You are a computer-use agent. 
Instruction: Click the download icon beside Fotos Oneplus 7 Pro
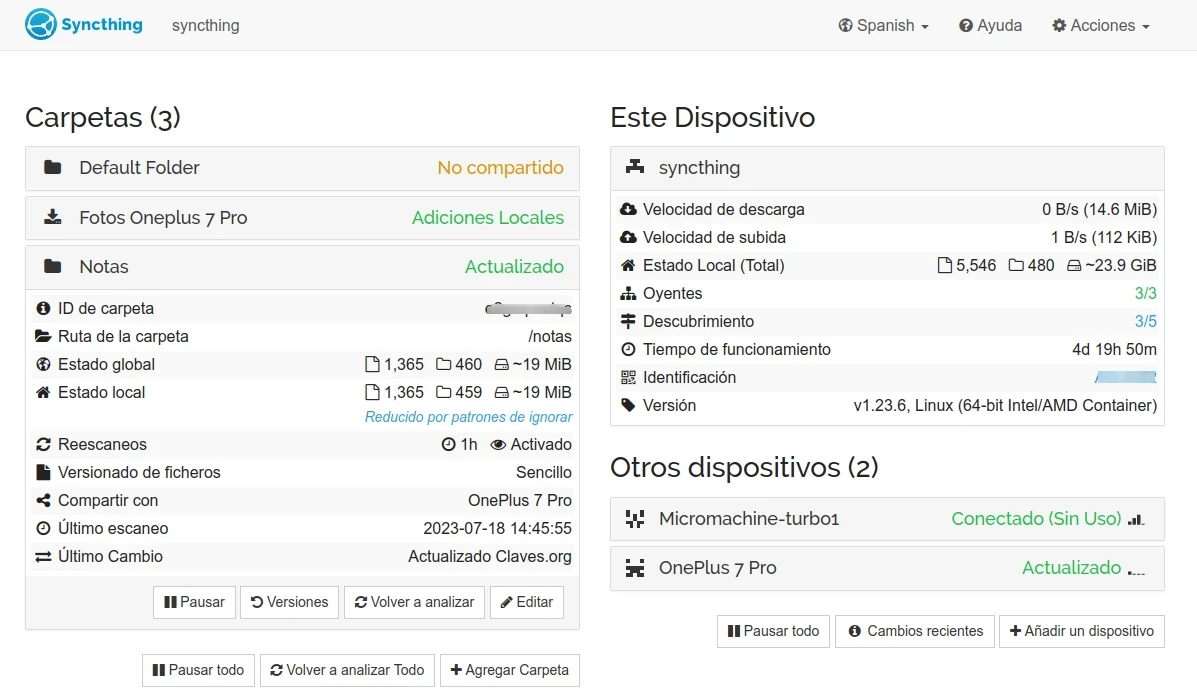tap(53, 217)
